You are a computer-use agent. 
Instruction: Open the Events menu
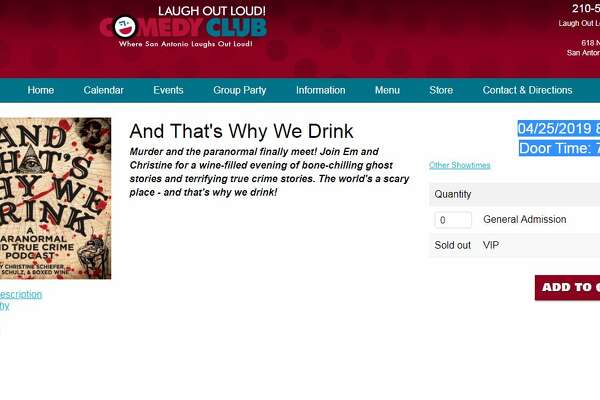coord(168,90)
